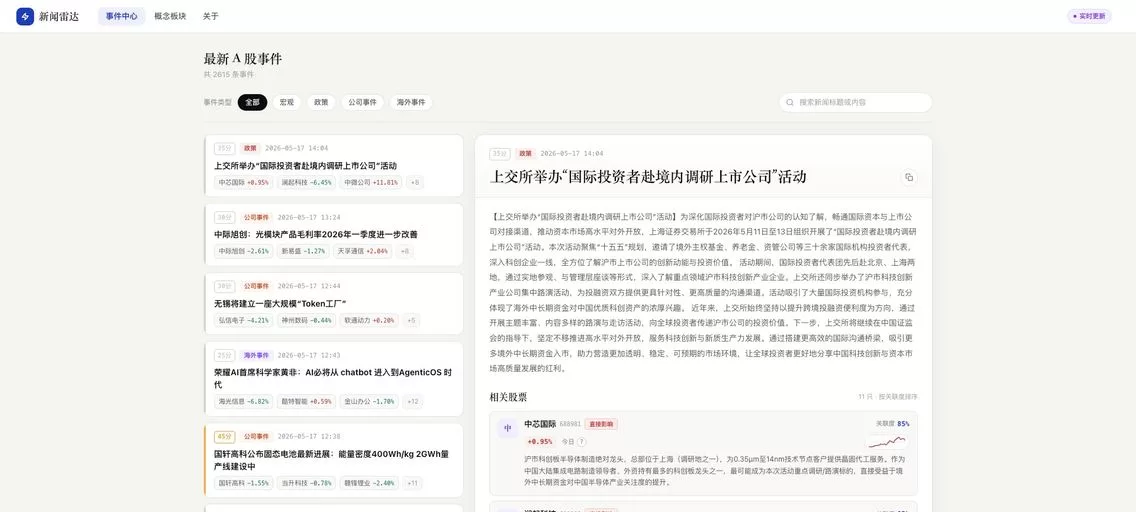This screenshot has height=512, width=1136.
Task: Expand the +11 more stocks chip
Action: [413, 483]
